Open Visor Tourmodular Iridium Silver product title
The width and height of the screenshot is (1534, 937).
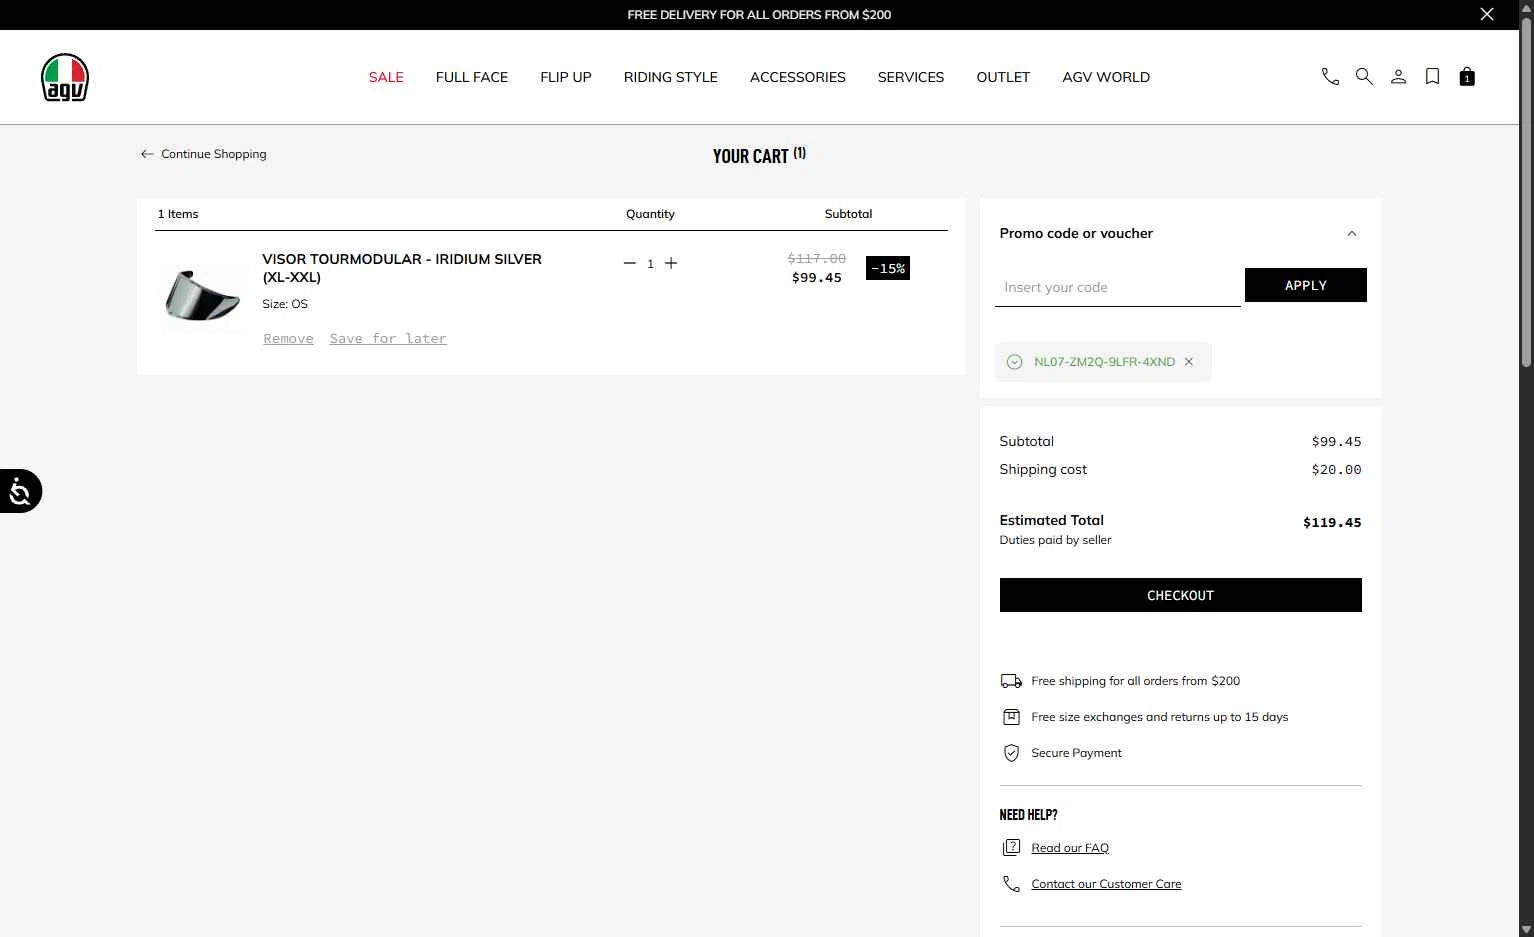pos(402,267)
